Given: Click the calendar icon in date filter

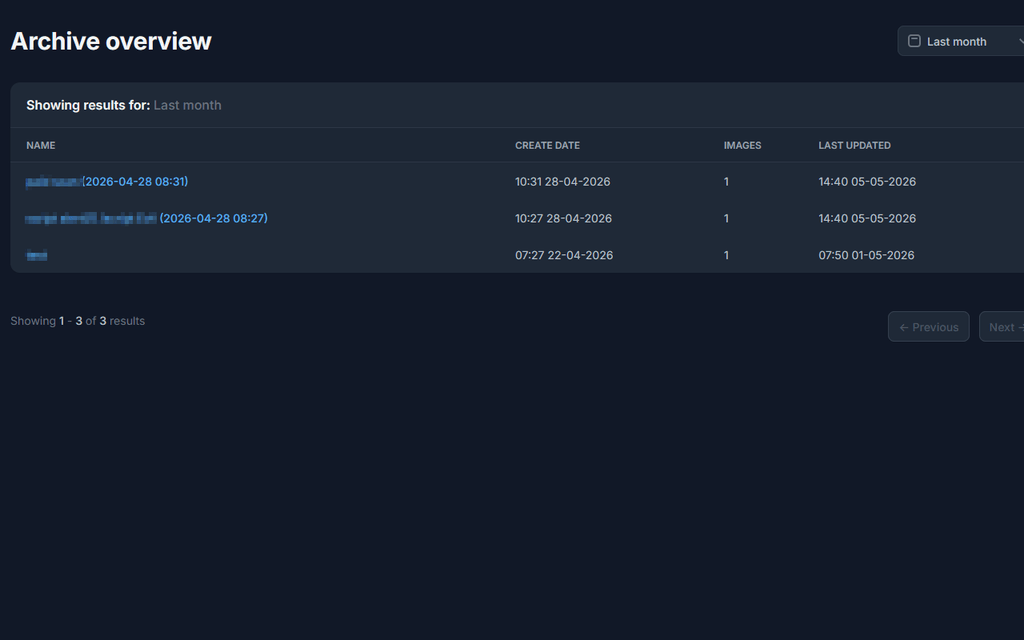Looking at the screenshot, I should click(914, 41).
